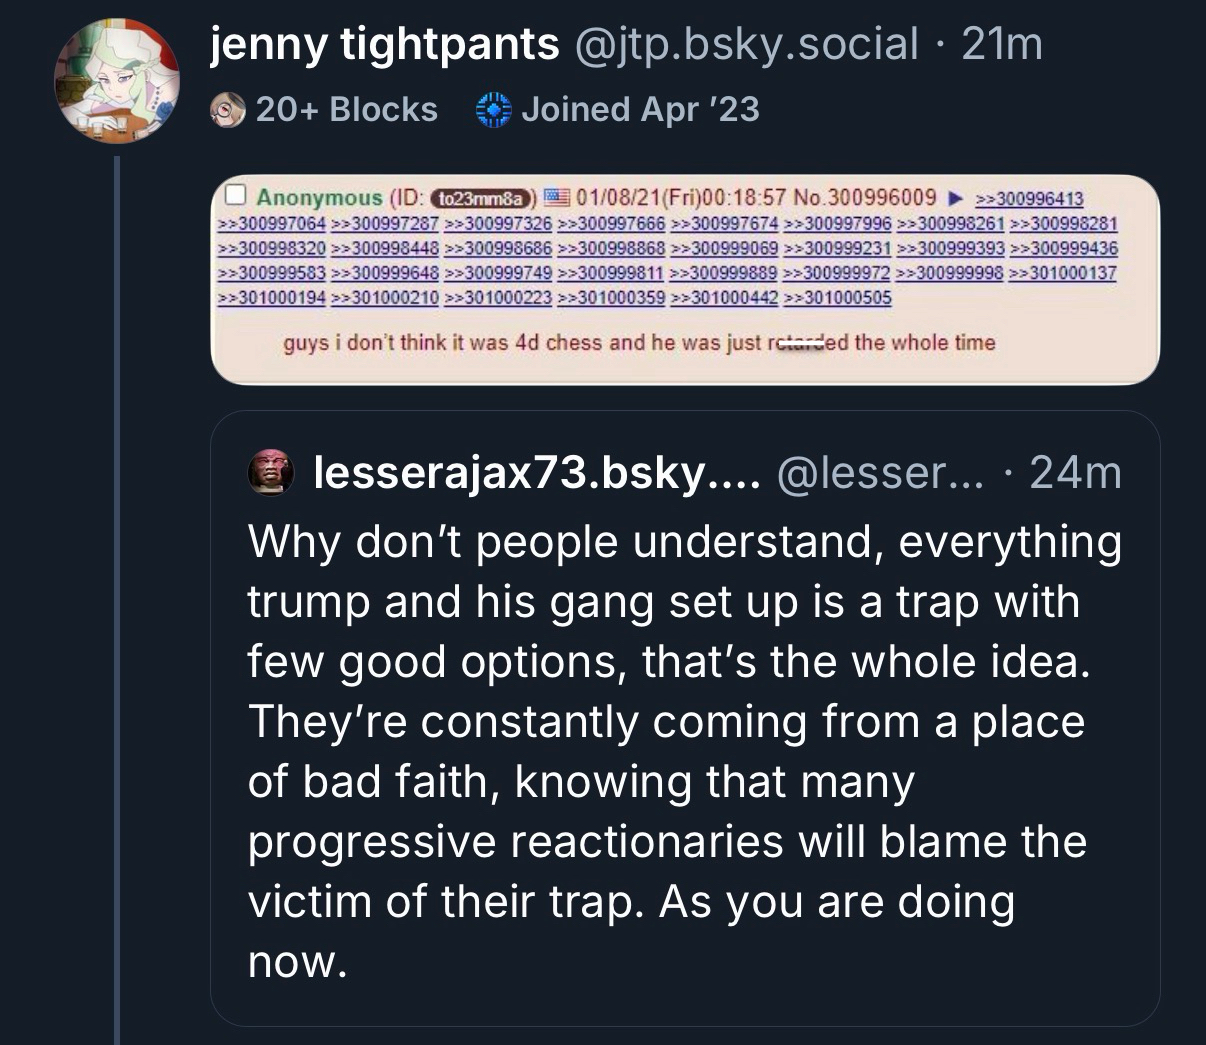Image resolution: width=1206 pixels, height=1045 pixels.
Task: Click the lesserajax73 quoted-post avatar
Action: (x=270, y=472)
